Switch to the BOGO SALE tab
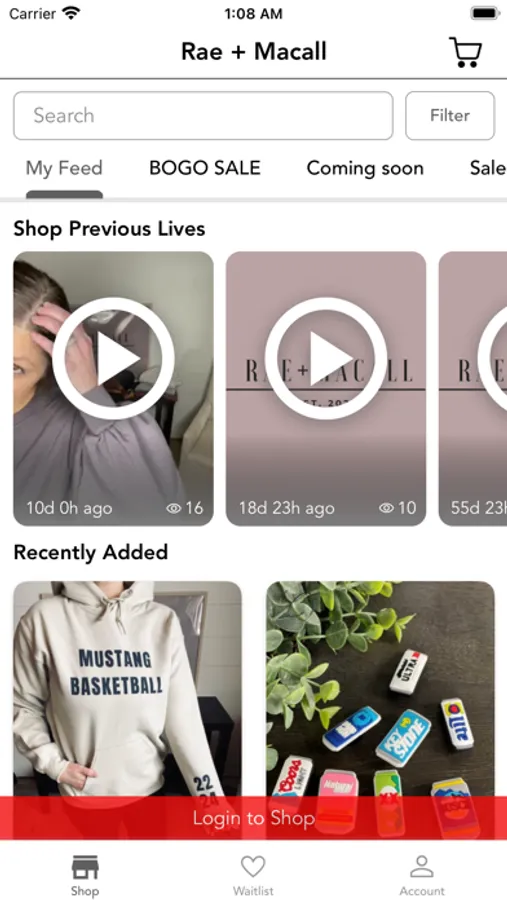The width and height of the screenshot is (507, 900). (205, 168)
